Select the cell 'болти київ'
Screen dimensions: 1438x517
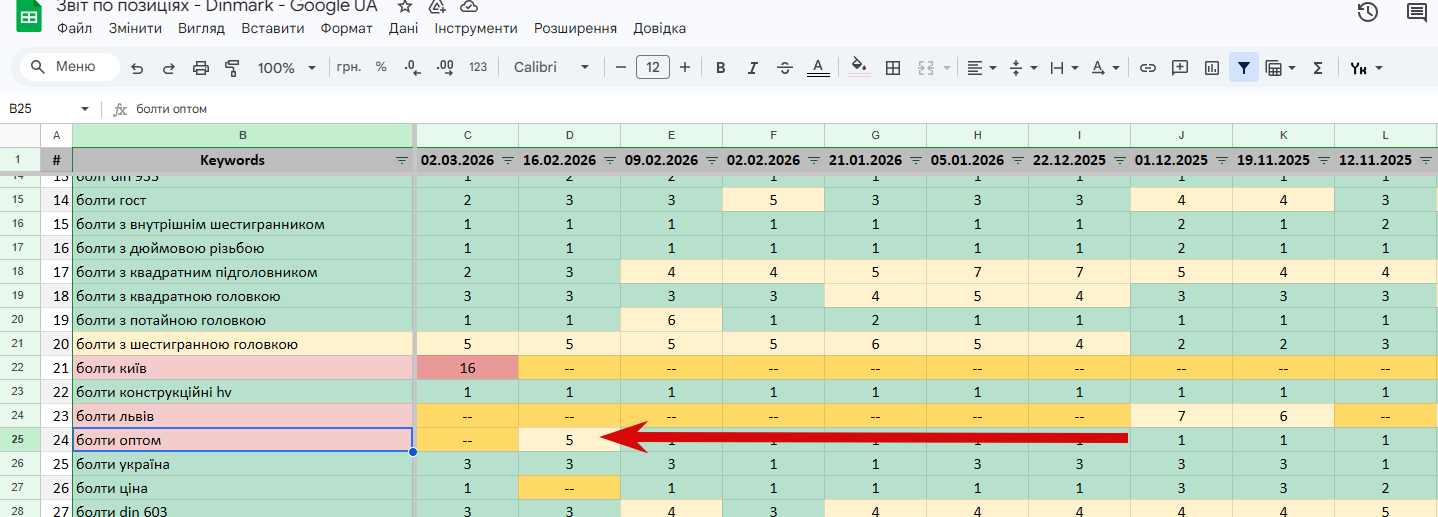pos(243,367)
